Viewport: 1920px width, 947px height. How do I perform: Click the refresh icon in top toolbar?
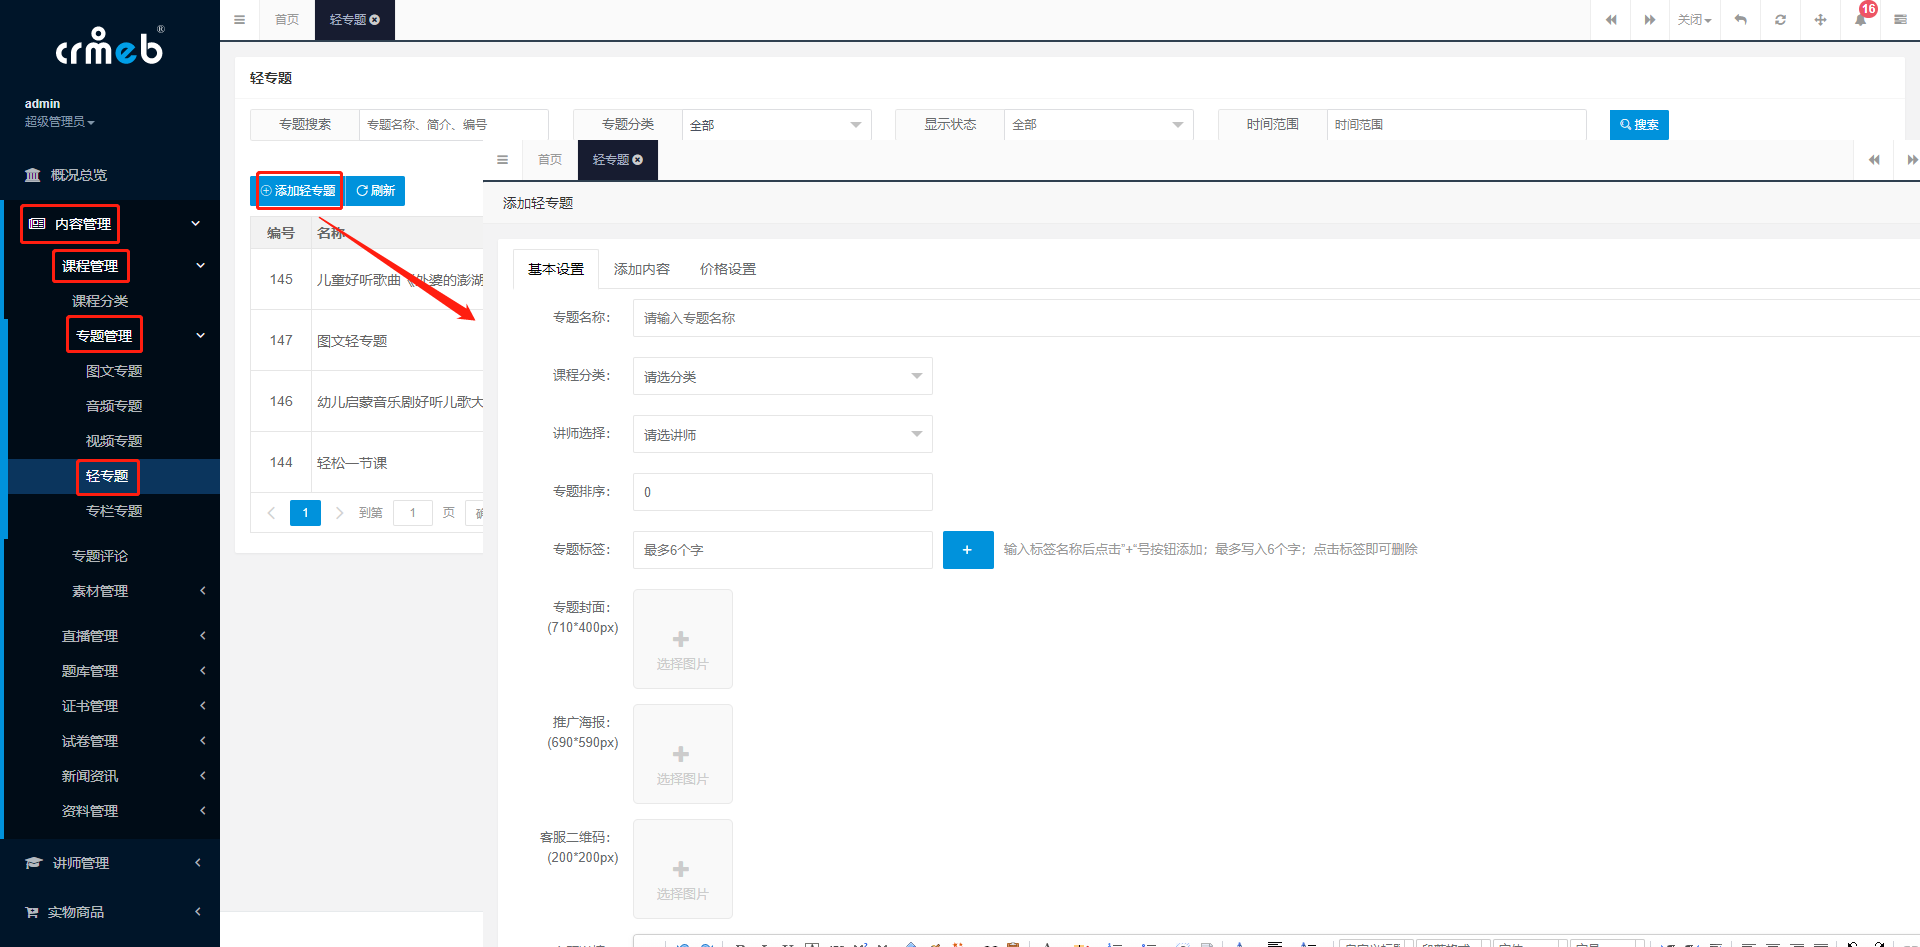pyautogui.click(x=1780, y=20)
